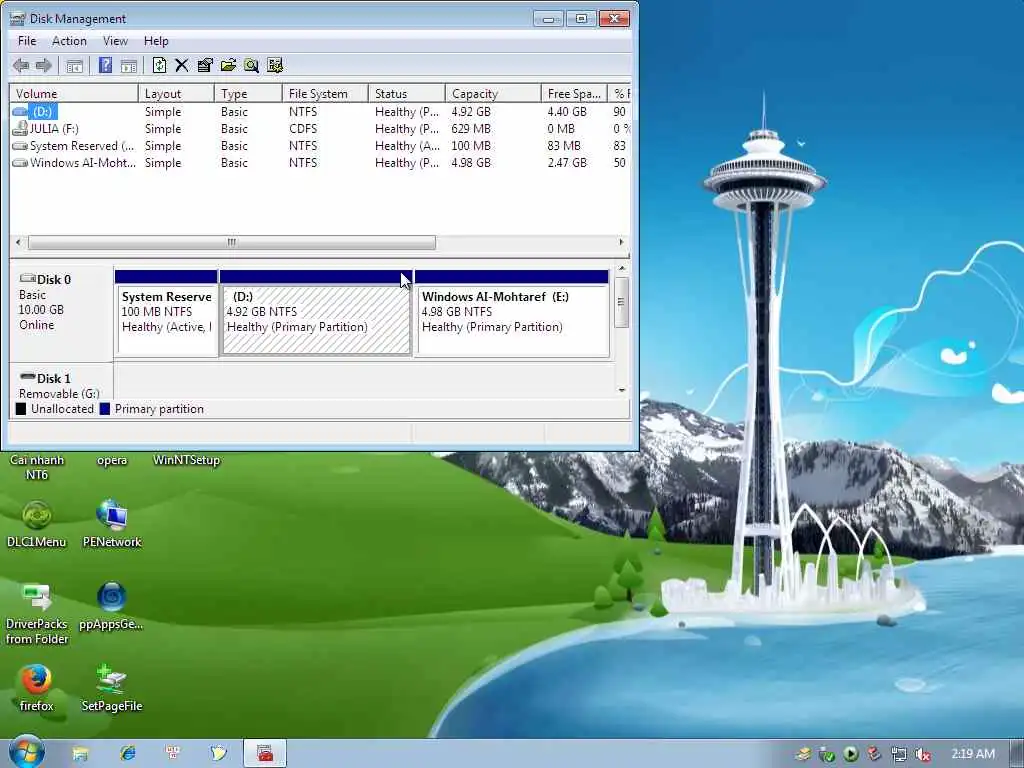
Task: Open the ppAppsGe... desktop icon
Action: pos(112,606)
